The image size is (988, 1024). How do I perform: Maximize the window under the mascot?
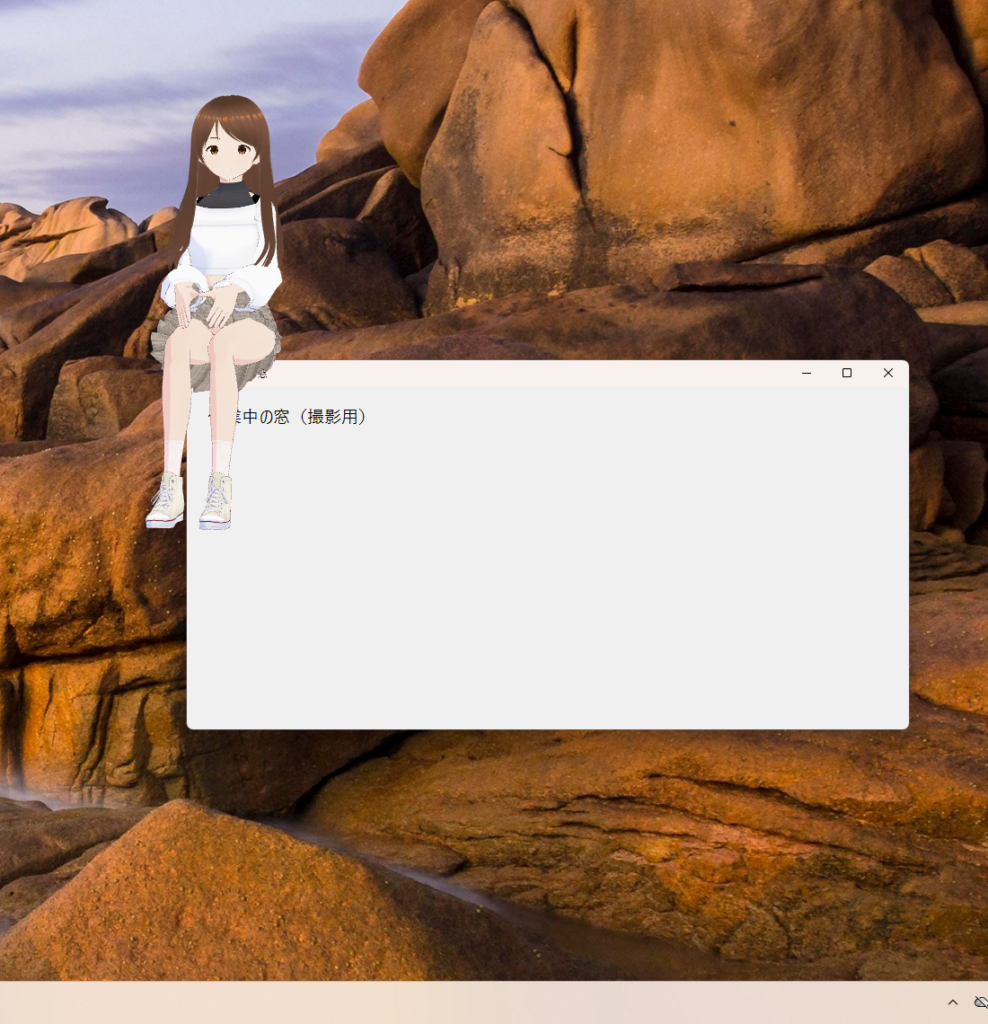pos(847,373)
